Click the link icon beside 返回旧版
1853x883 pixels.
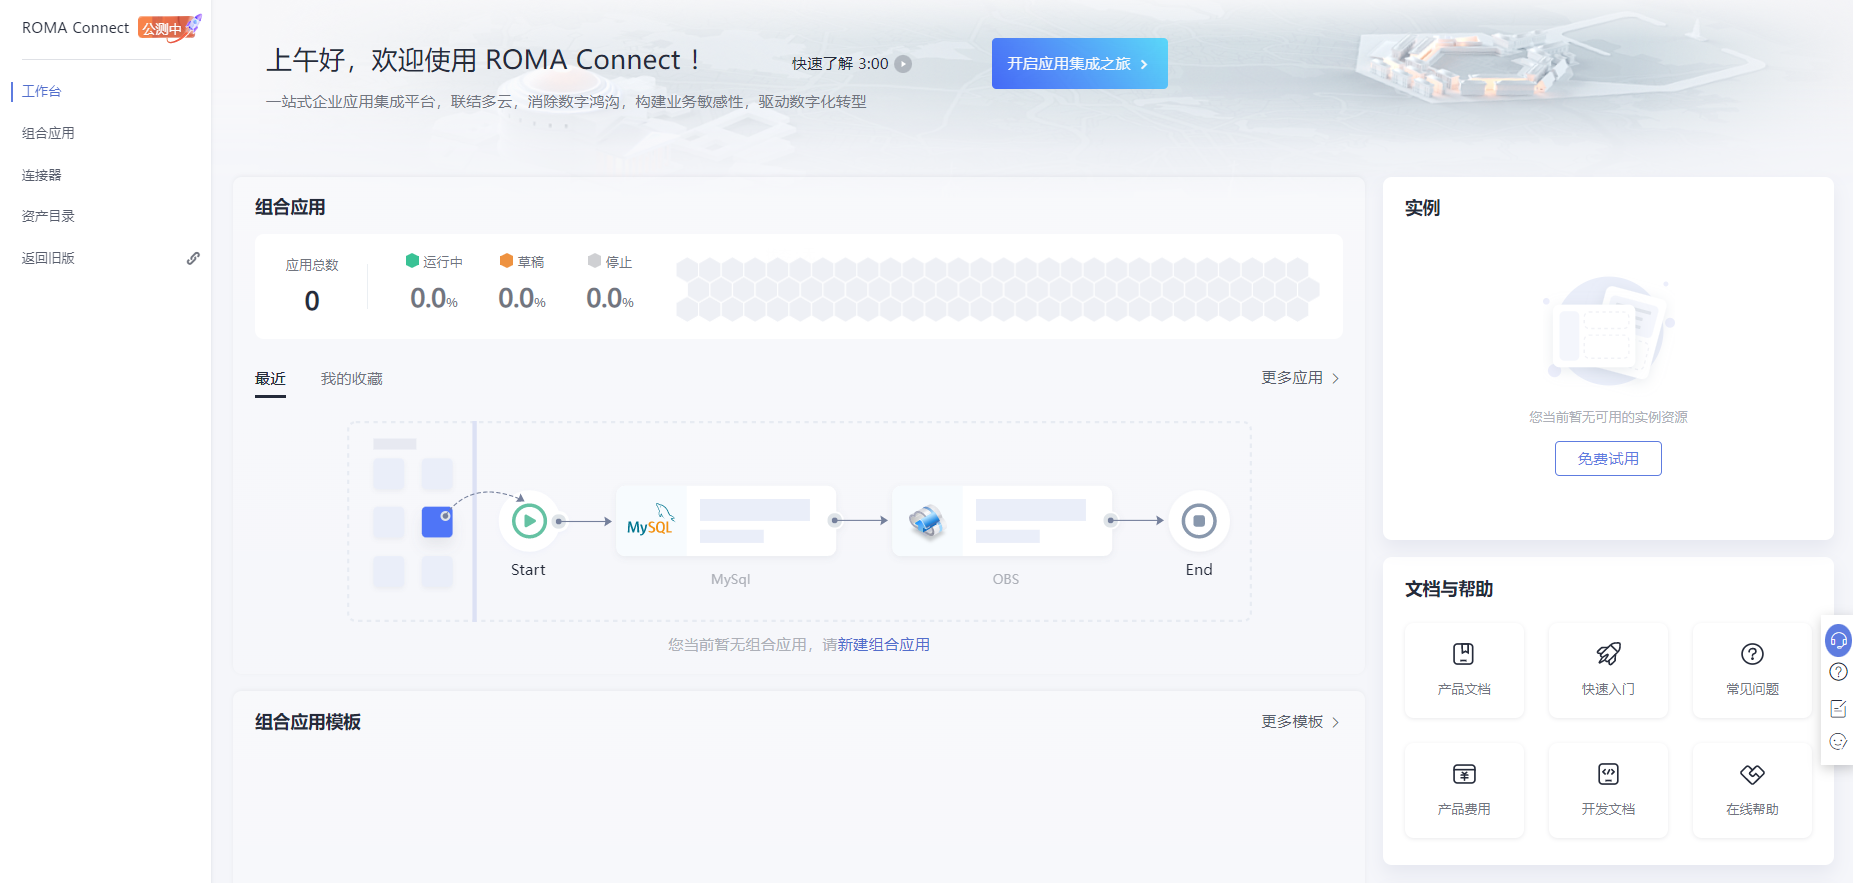click(x=193, y=258)
